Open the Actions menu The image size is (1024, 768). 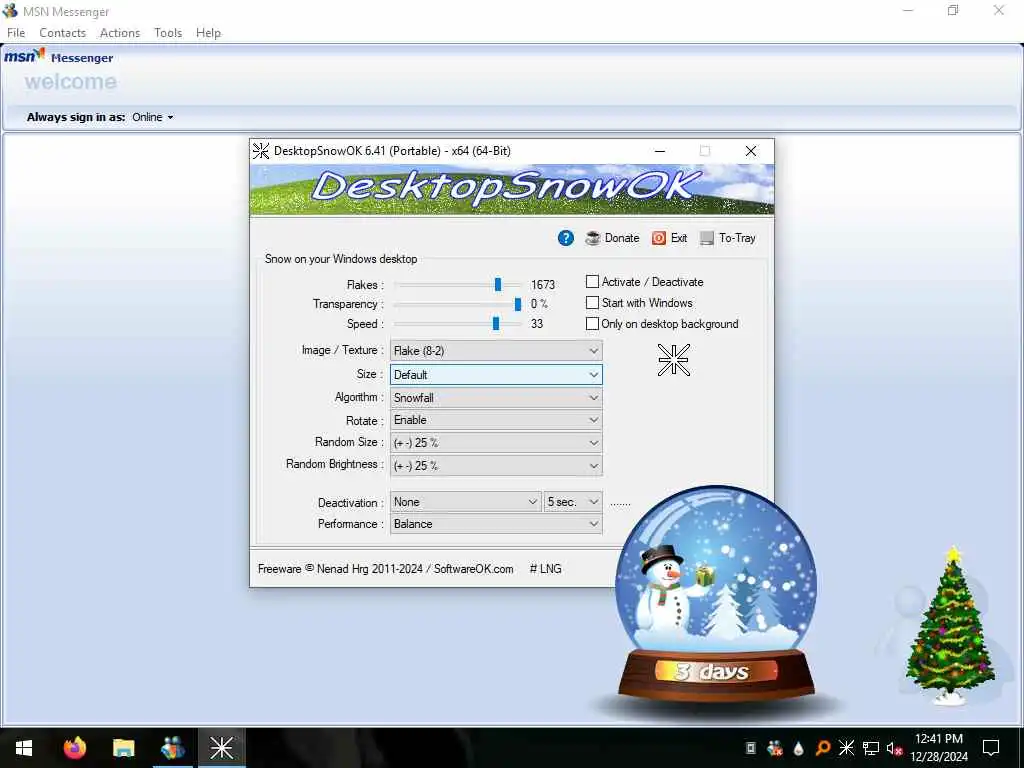point(120,33)
